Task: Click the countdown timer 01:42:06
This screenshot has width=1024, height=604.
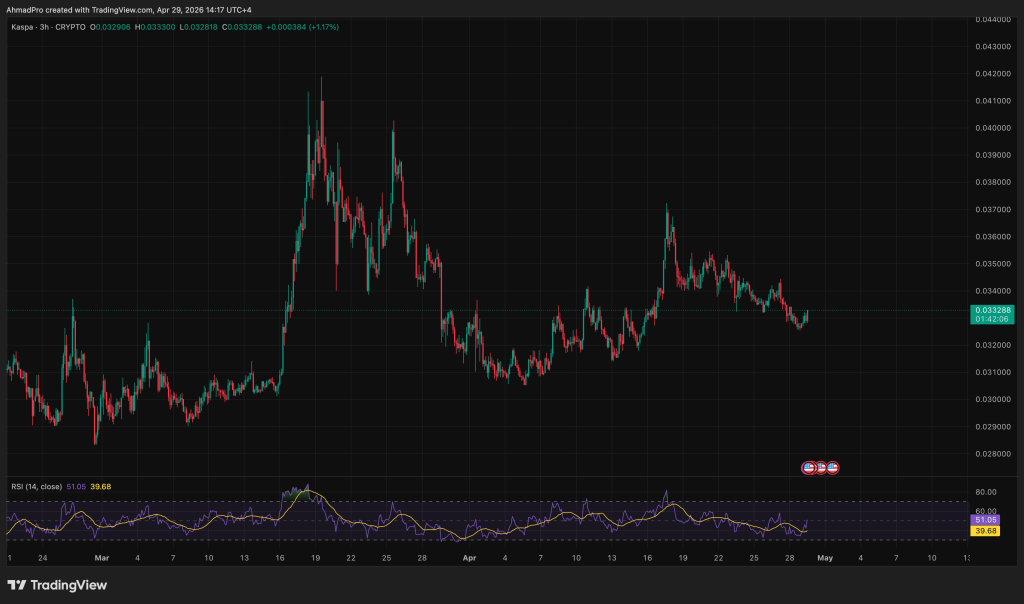Action: click(990, 322)
